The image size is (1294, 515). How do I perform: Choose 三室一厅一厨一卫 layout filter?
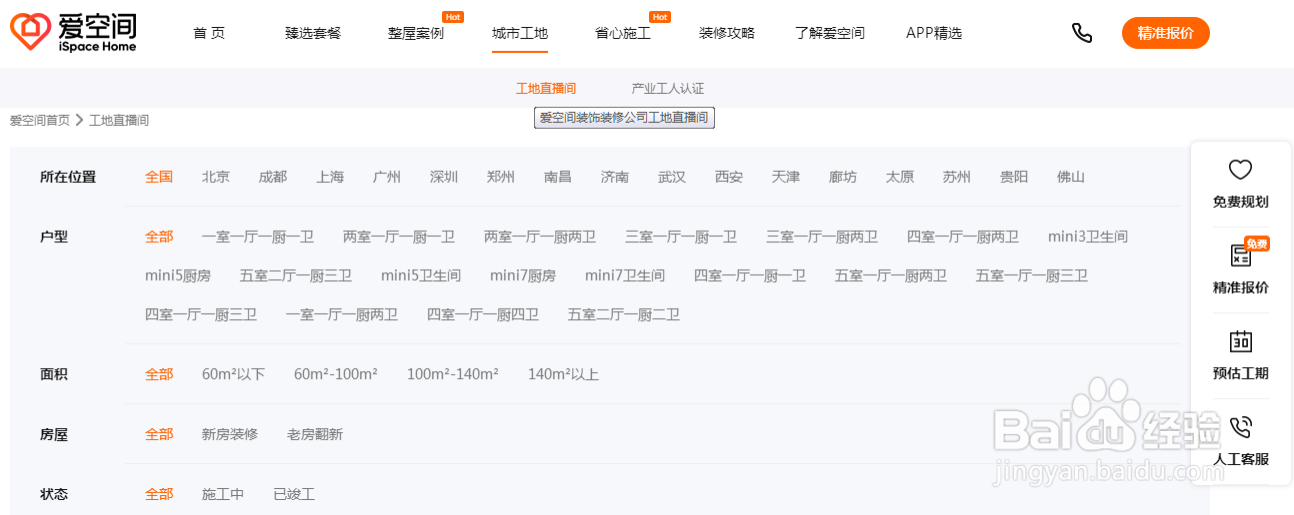(x=681, y=237)
